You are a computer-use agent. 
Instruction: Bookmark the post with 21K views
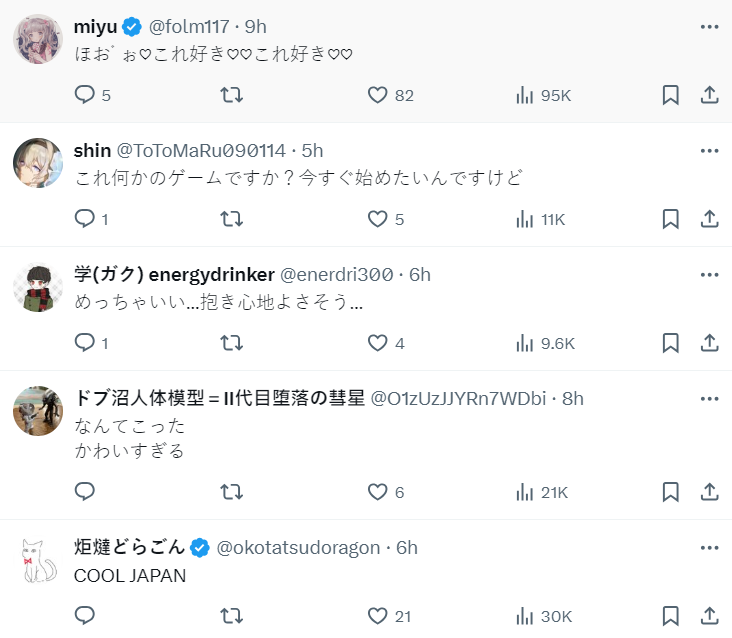point(671,491)
